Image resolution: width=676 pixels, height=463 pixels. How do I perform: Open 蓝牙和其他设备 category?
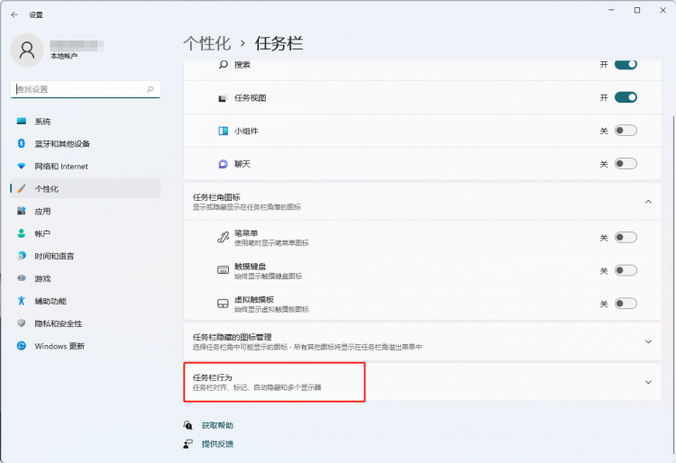[85, 144]
